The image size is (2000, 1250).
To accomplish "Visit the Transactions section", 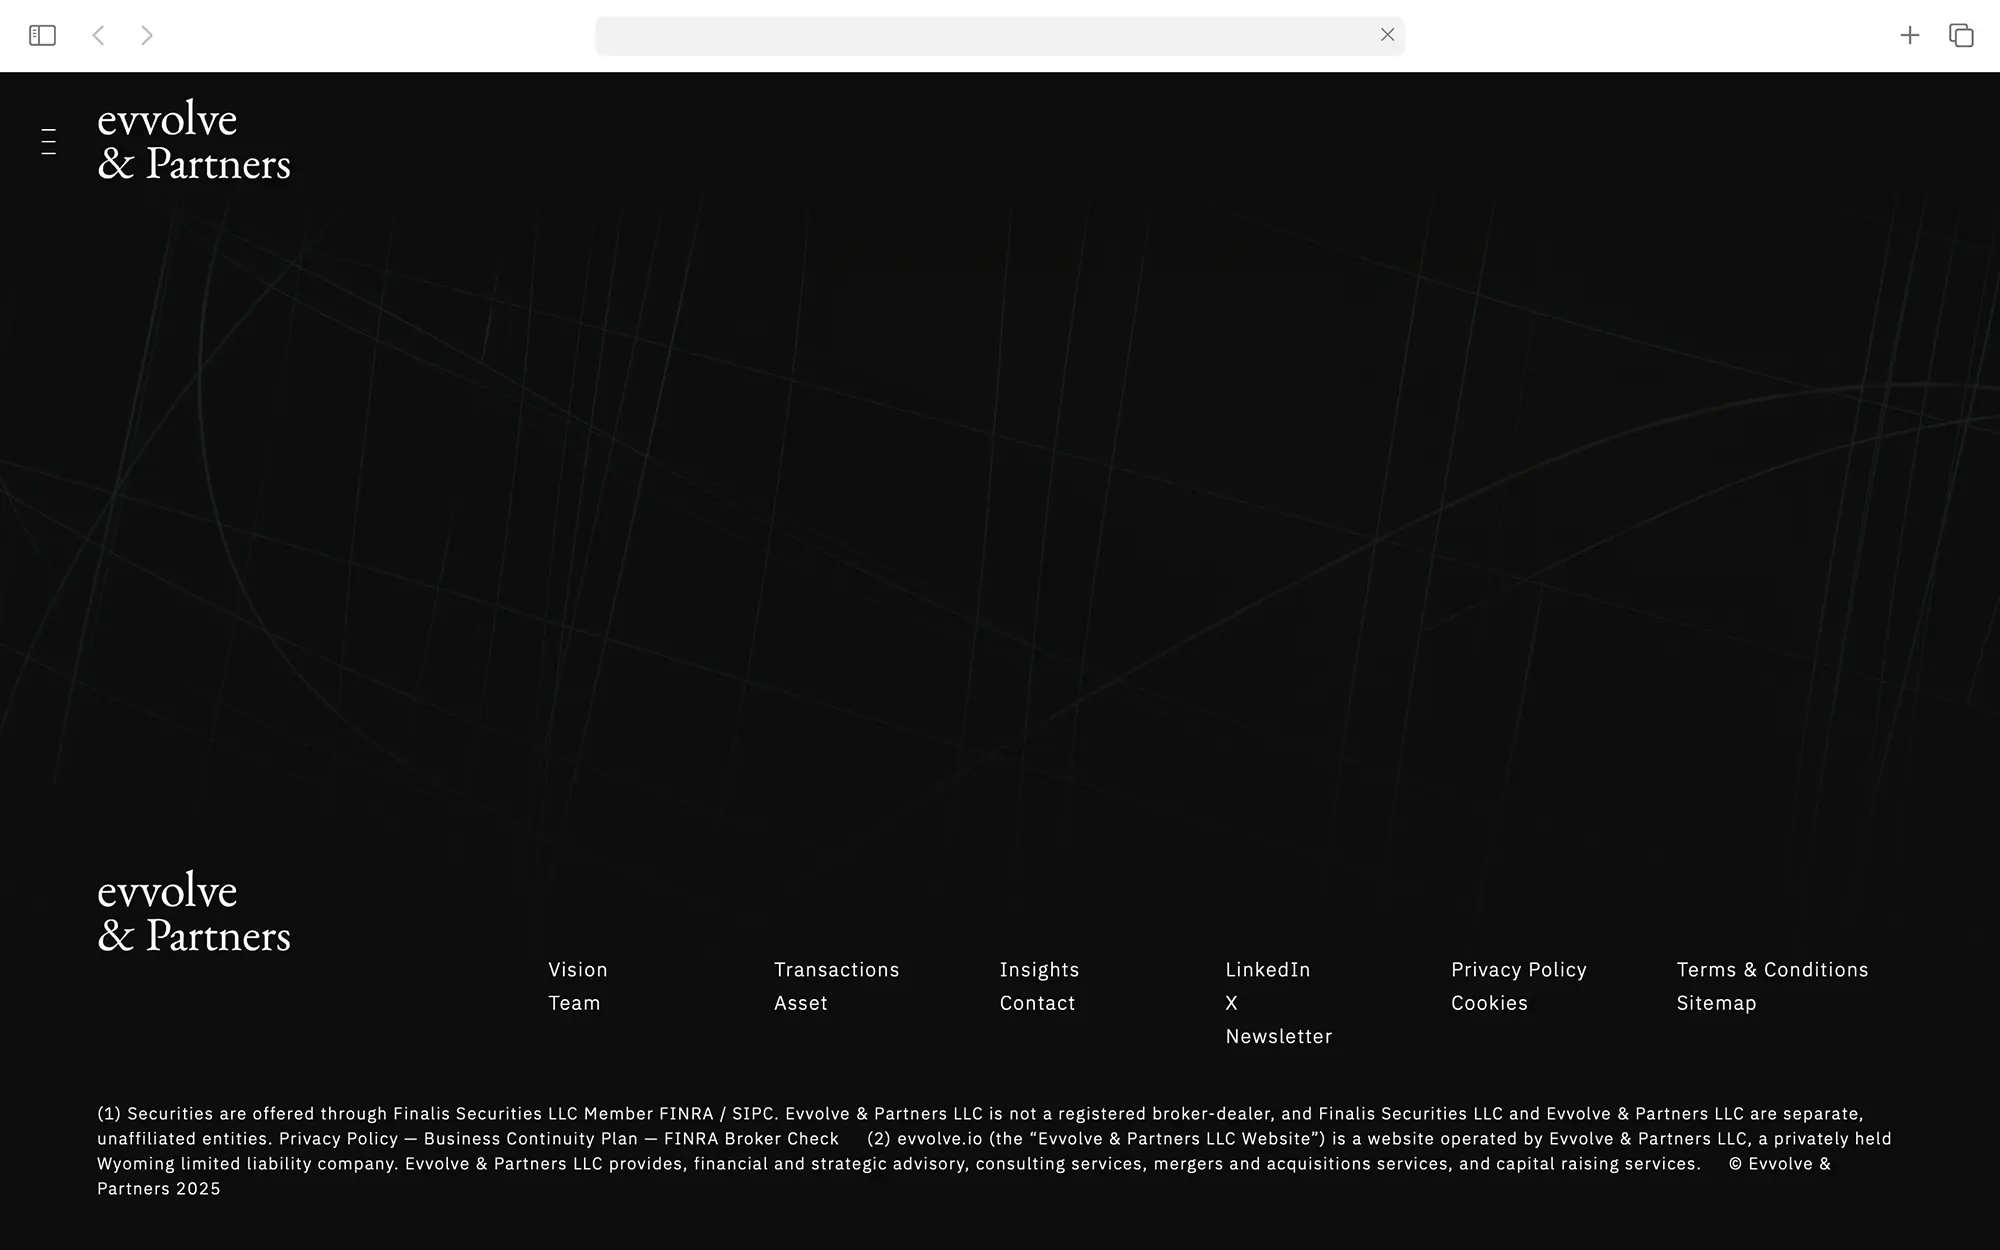I will (837, 969).
